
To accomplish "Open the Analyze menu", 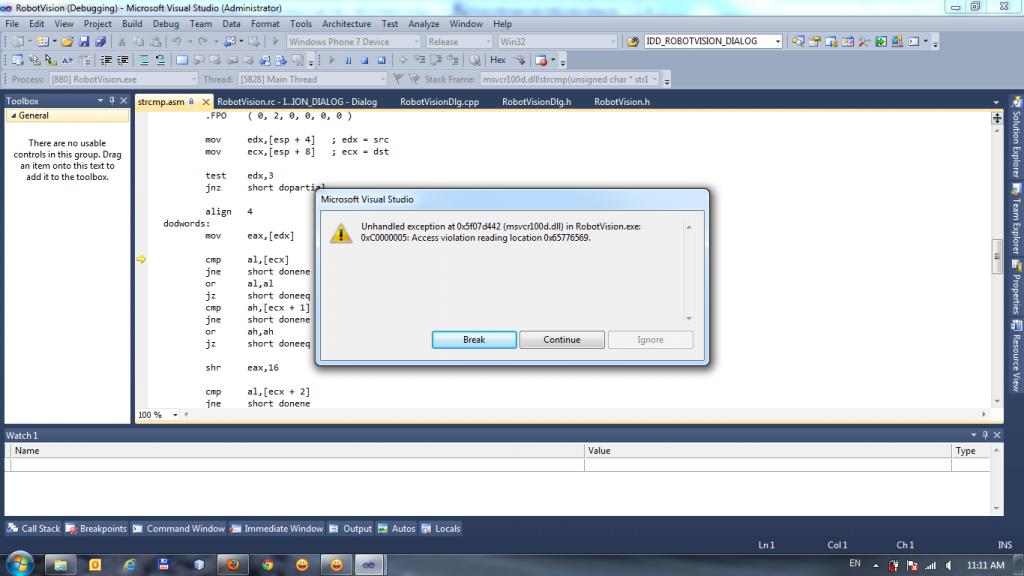I will [x=424, y=24].
